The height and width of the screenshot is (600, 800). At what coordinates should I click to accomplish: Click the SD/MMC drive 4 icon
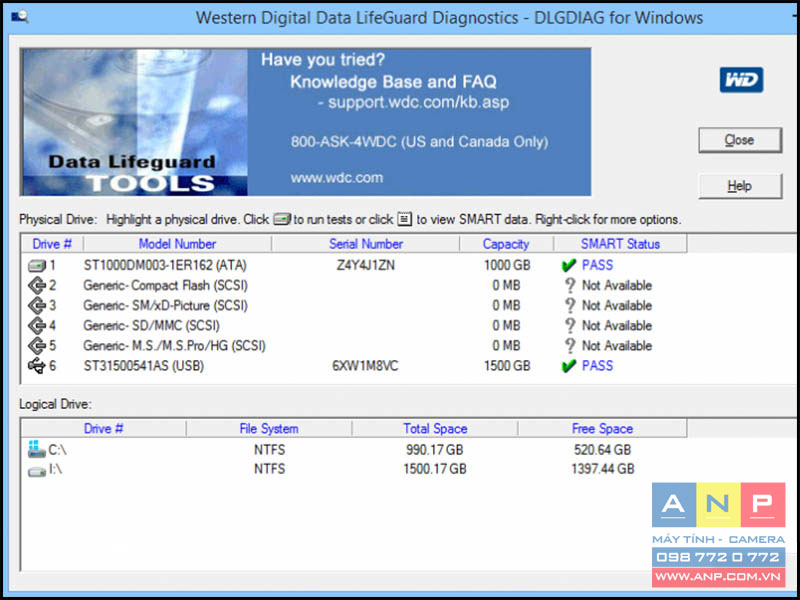coord(37,326)
